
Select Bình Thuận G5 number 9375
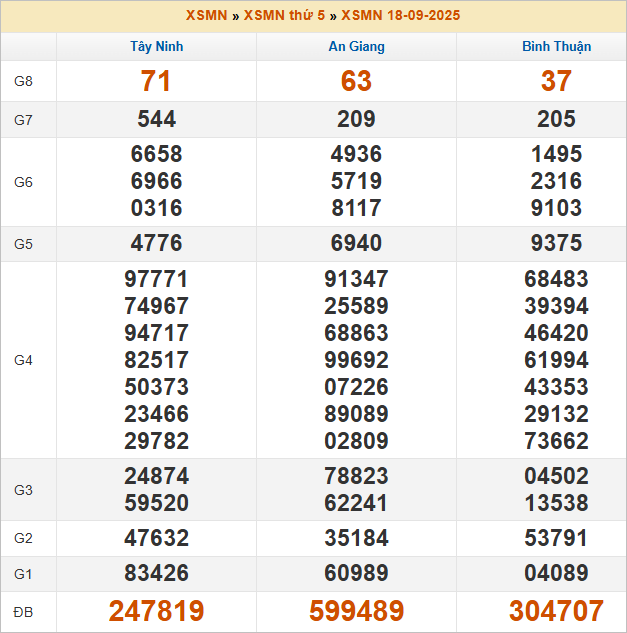coord(556,244)
